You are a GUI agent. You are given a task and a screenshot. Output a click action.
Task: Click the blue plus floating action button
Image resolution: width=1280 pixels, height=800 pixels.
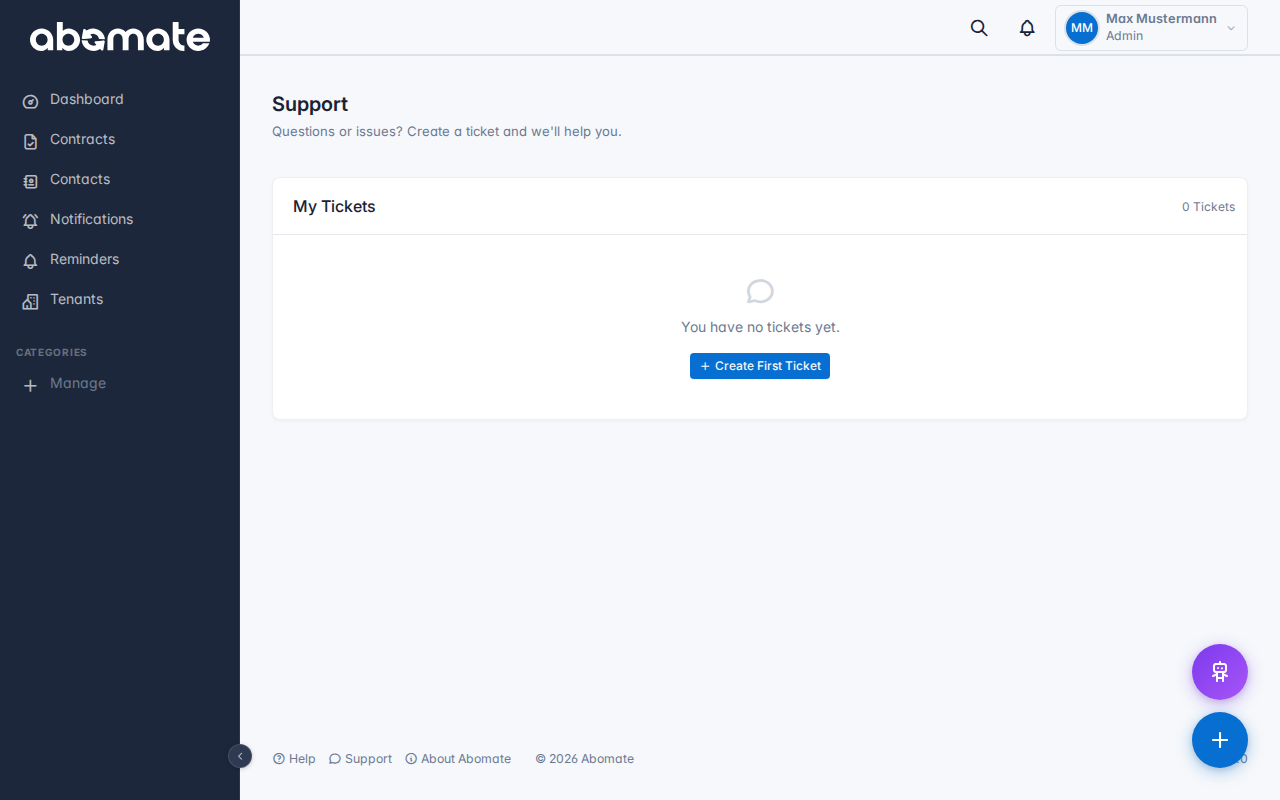pyautogui.click(x=1219, y=740)
